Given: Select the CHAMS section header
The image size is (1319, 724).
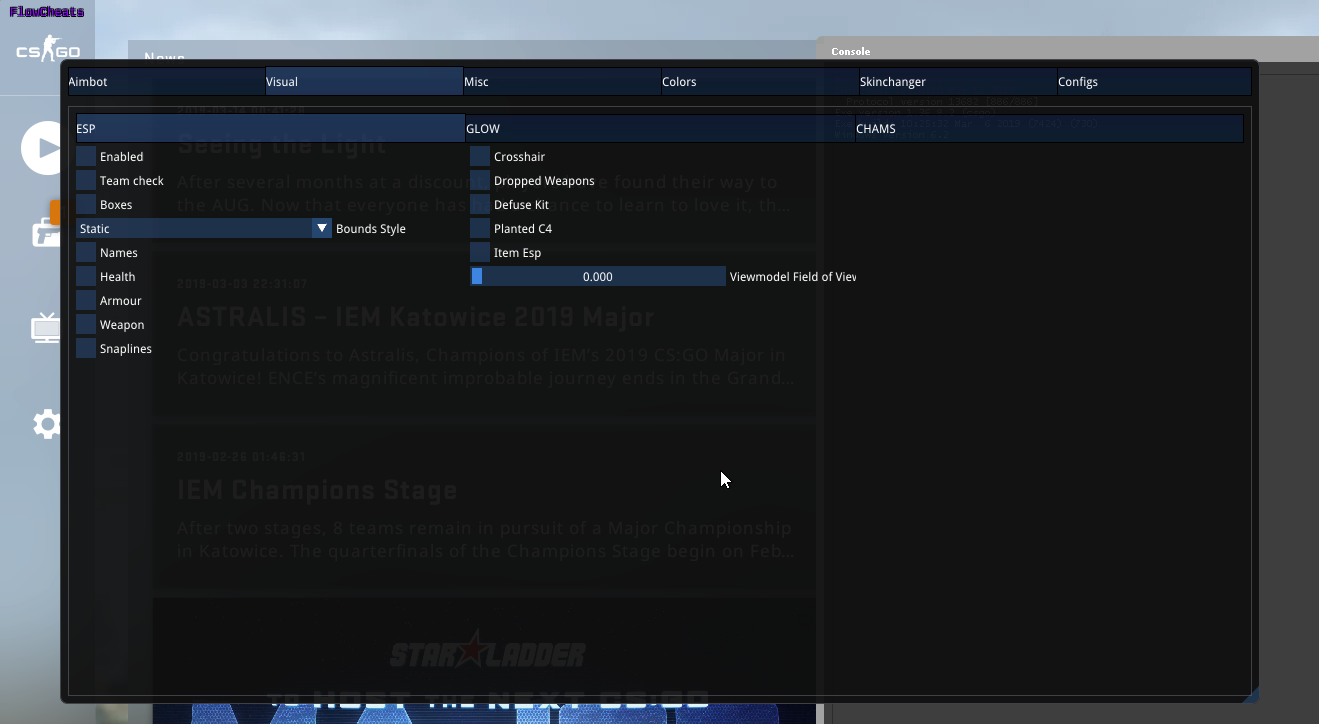Looking at the screenshot, I should pyautogui.click(x=1048, y=129).
